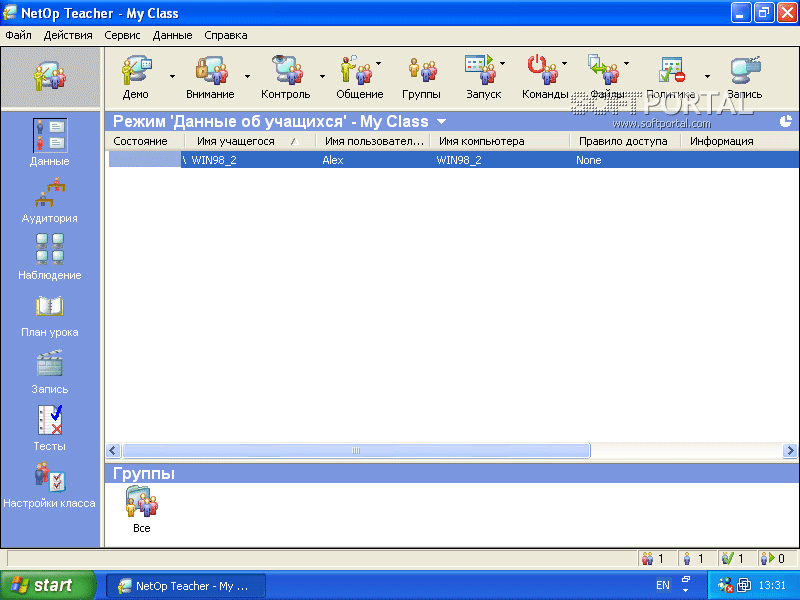Open the mode selector dropdown next to My Class
The width and height of the screenshot is (800, 600).
point(441,122)
